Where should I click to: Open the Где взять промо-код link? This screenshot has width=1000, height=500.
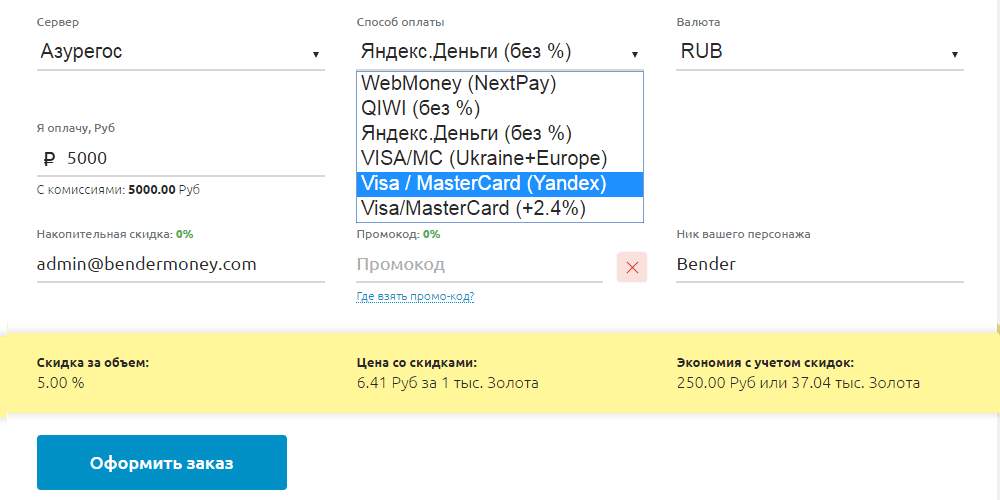pos(415,297)
